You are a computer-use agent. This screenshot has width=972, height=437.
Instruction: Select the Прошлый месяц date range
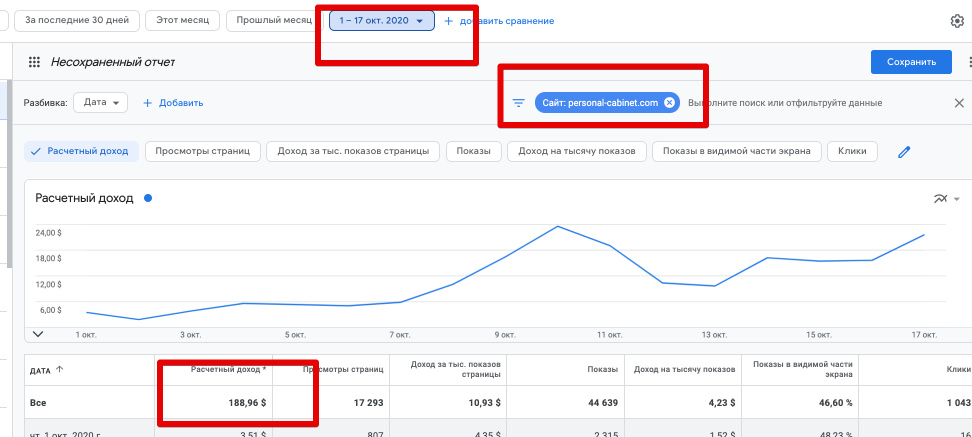coord(273,20)
